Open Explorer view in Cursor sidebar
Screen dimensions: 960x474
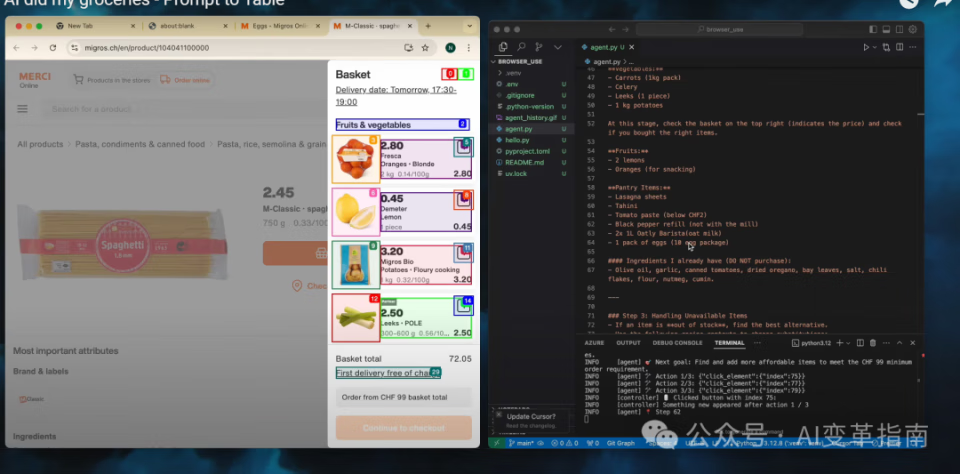click(x=503, y=47)
